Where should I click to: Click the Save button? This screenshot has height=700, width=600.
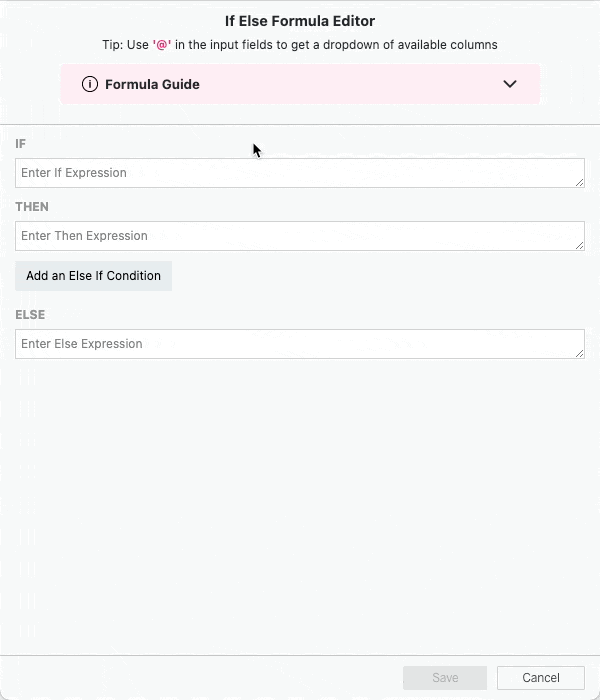pyautogui.click(x=445, y=678)
